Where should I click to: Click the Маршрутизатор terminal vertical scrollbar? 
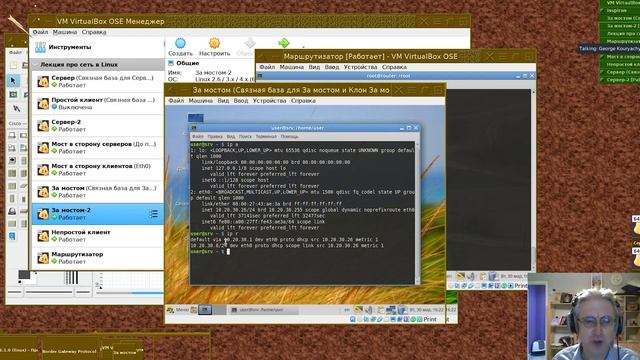[533, 180]
